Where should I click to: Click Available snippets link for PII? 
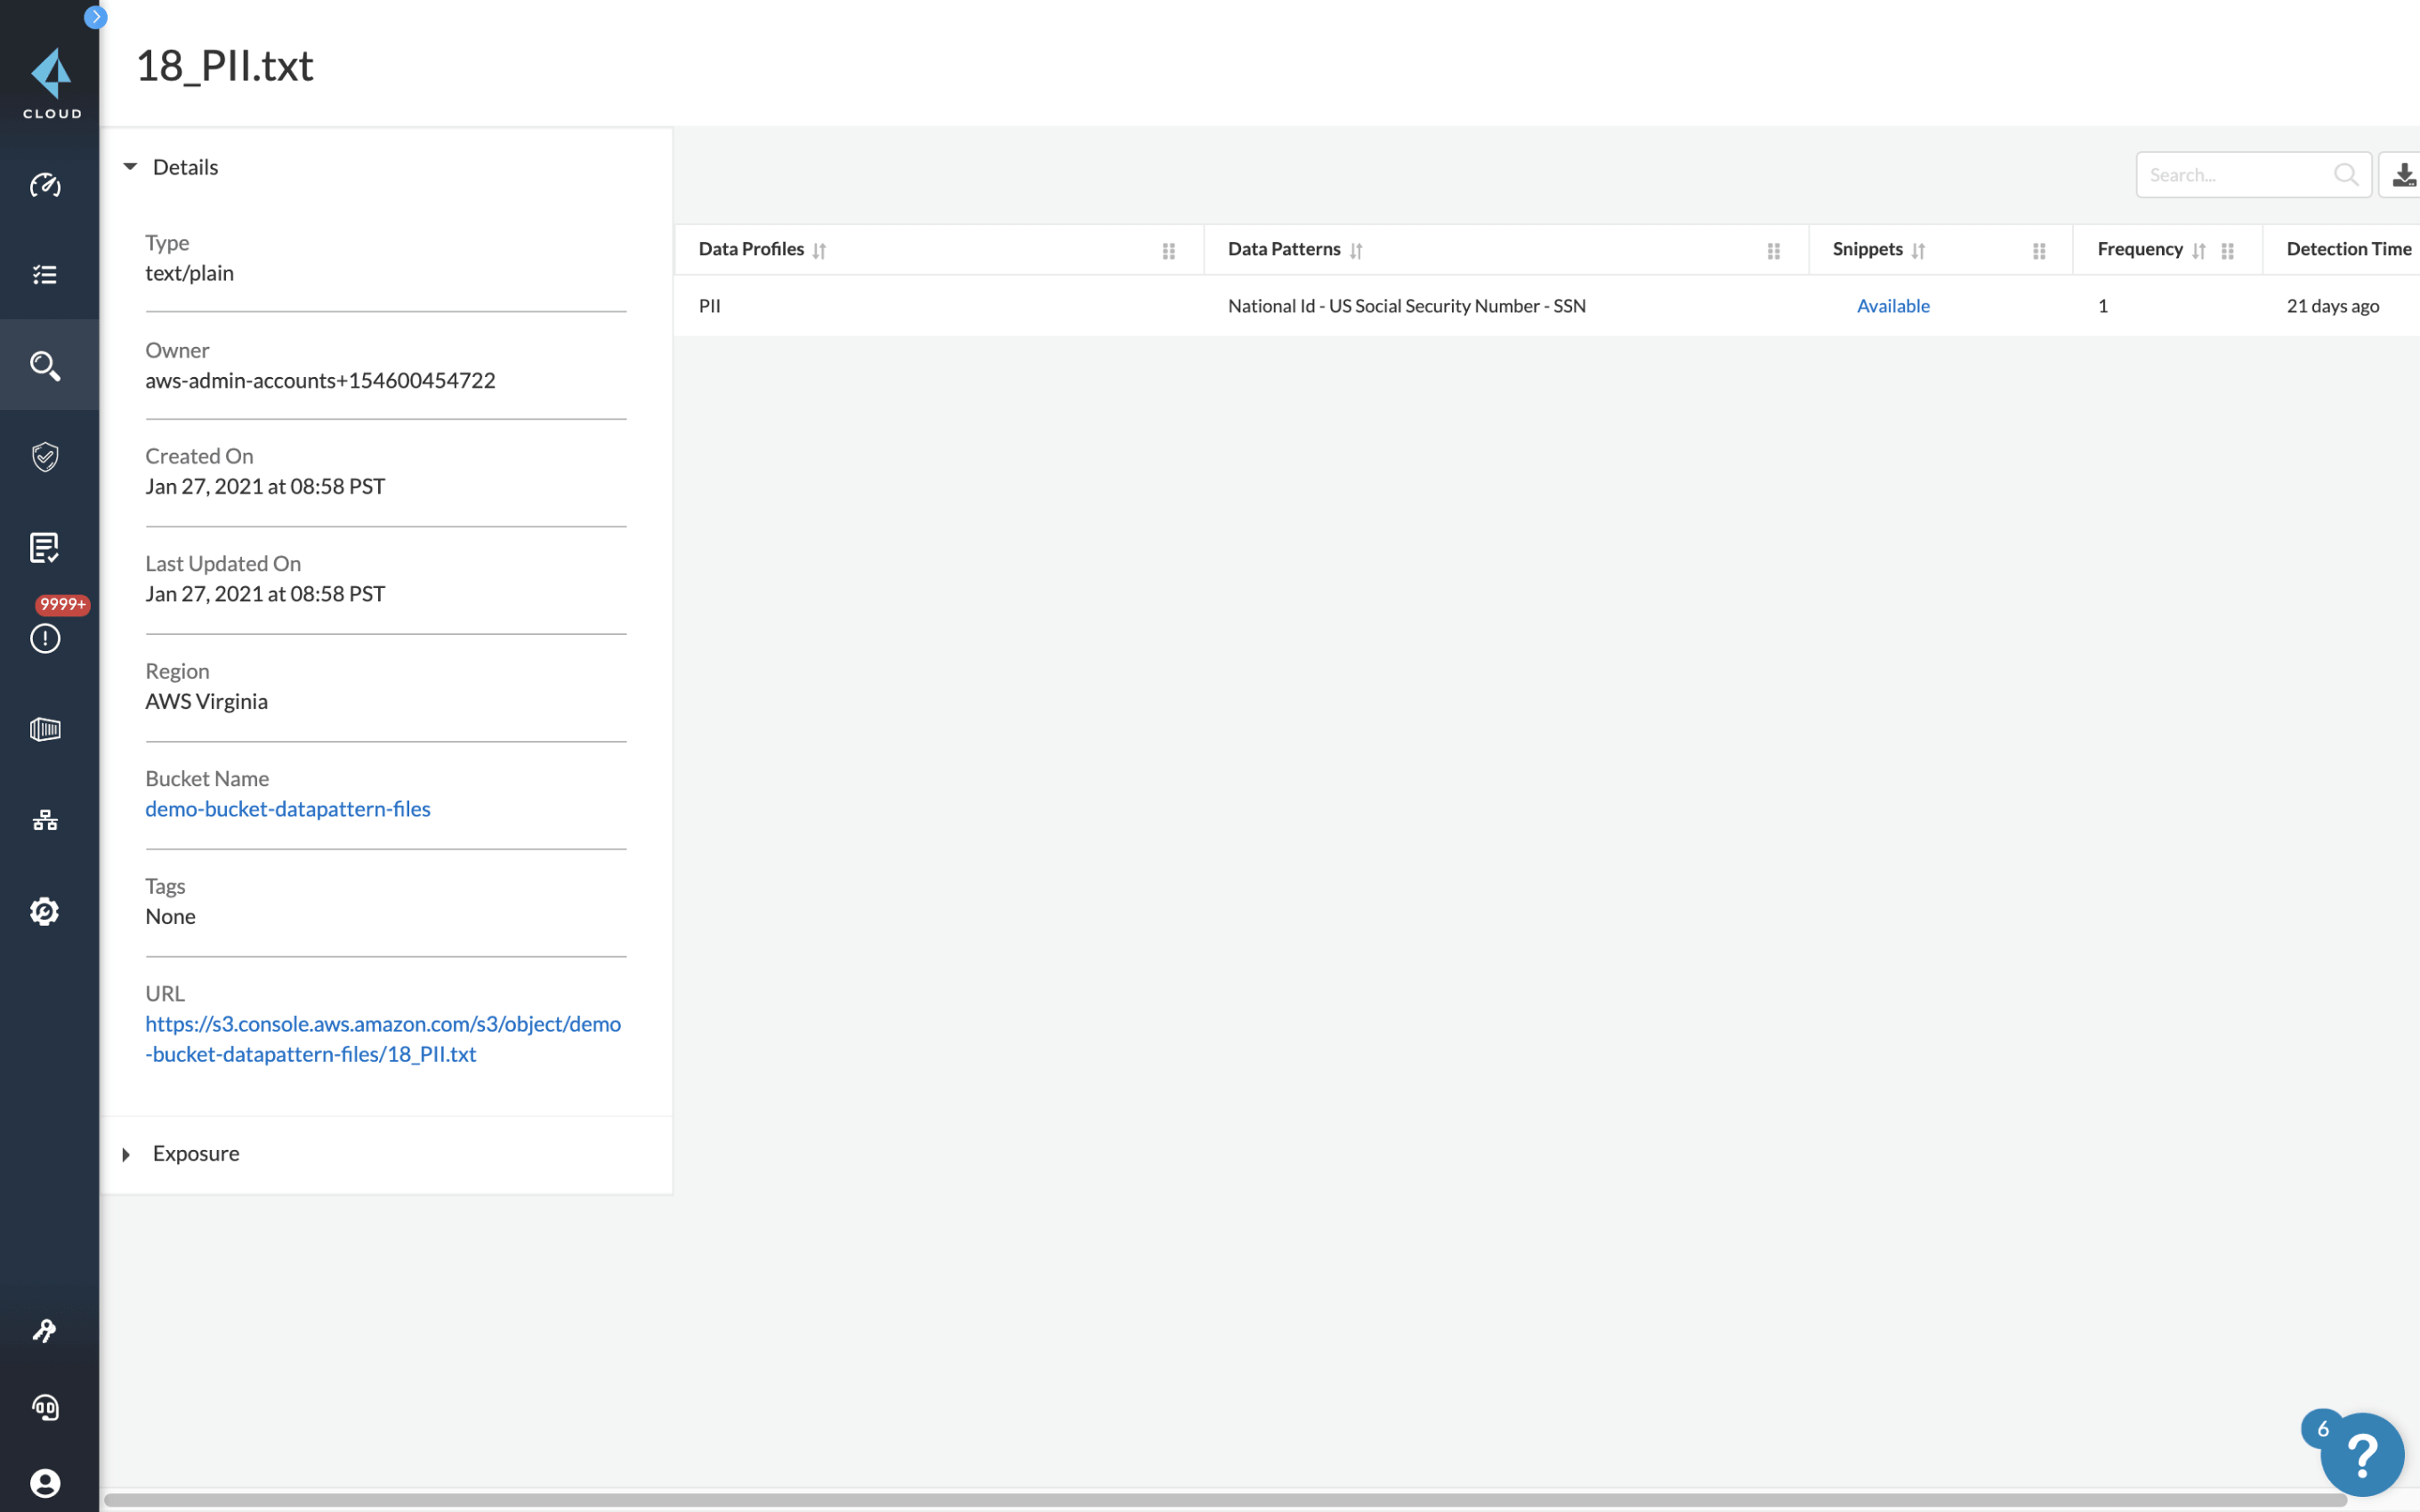1894,305
